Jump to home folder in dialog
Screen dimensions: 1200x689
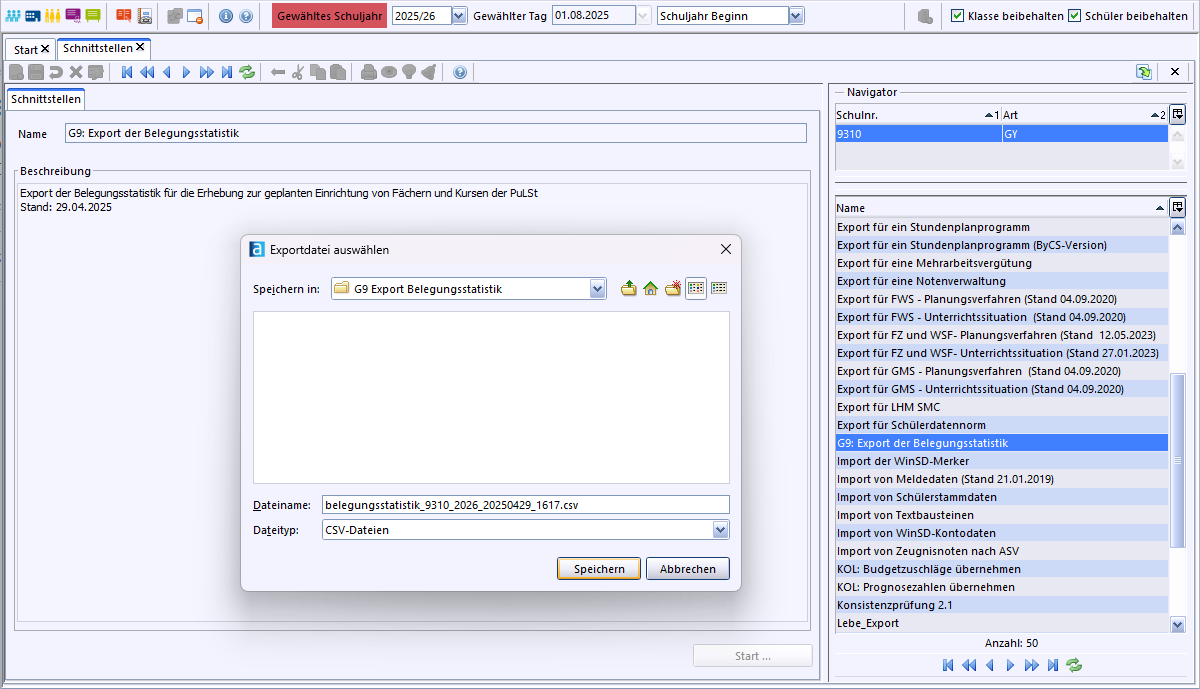[x=651, y=289]
